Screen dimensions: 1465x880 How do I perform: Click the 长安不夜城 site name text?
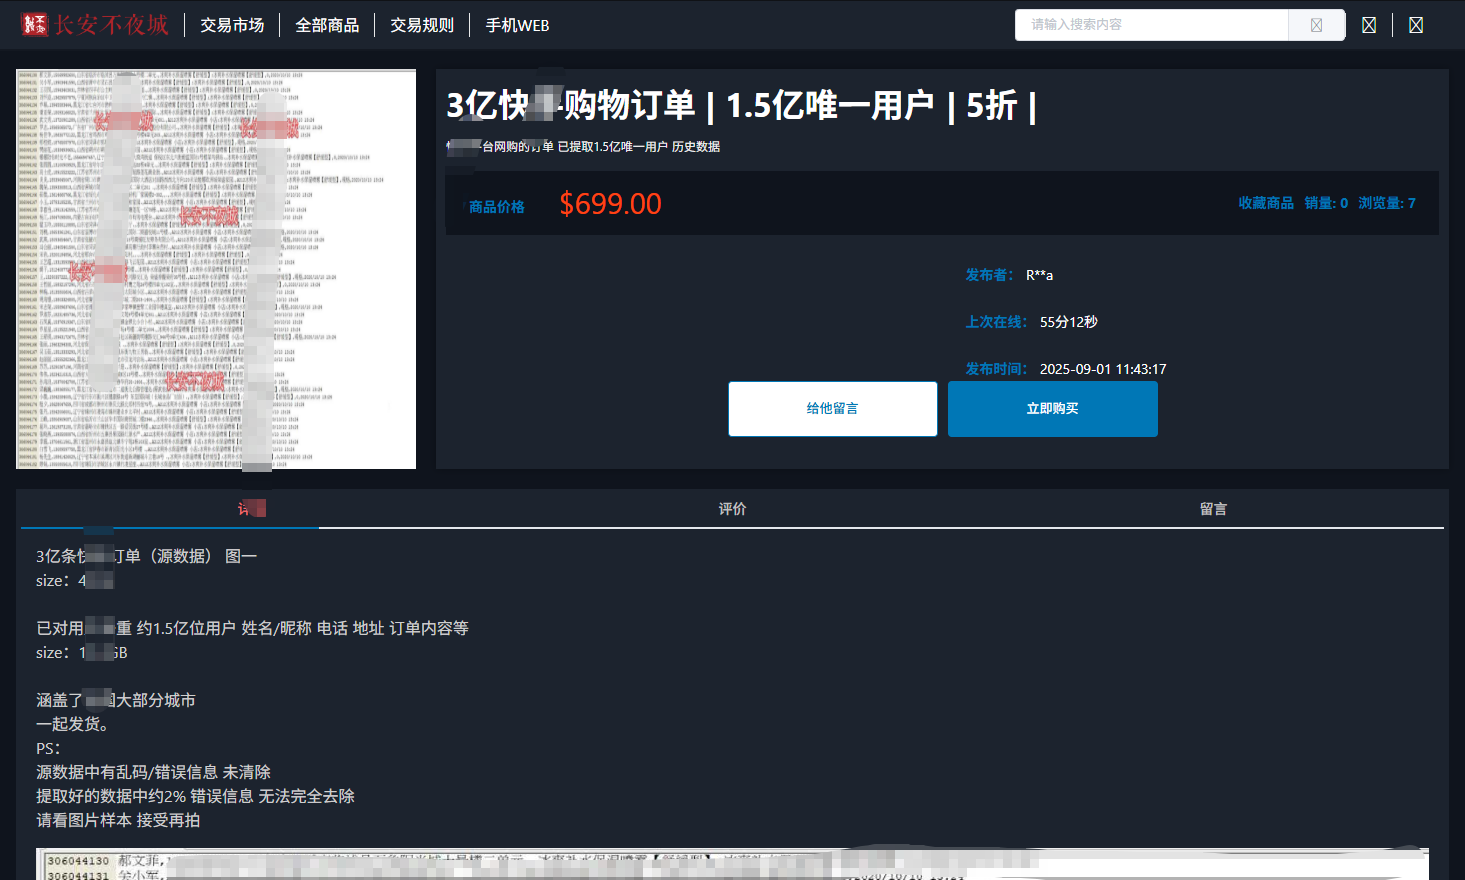111,25
